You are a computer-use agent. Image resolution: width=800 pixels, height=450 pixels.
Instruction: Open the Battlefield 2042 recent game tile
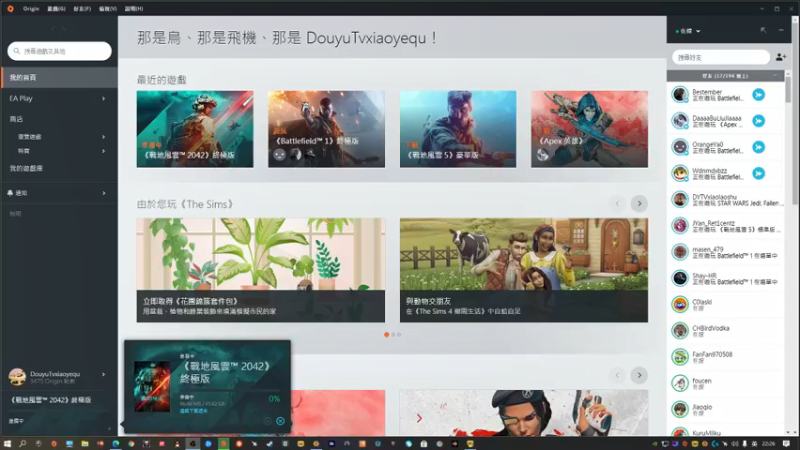click(x=195, y=129)
